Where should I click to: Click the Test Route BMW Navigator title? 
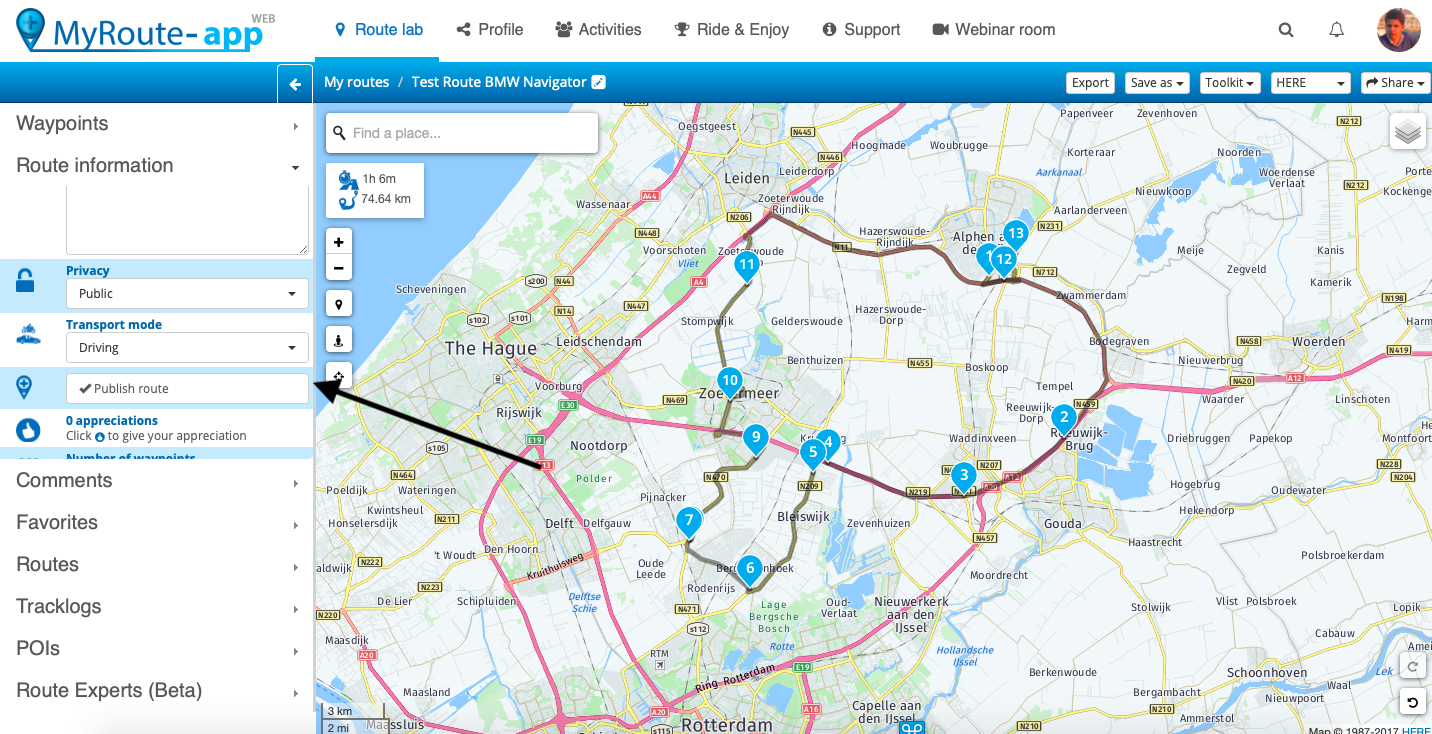pyautogui.click(x=499, y=82)
